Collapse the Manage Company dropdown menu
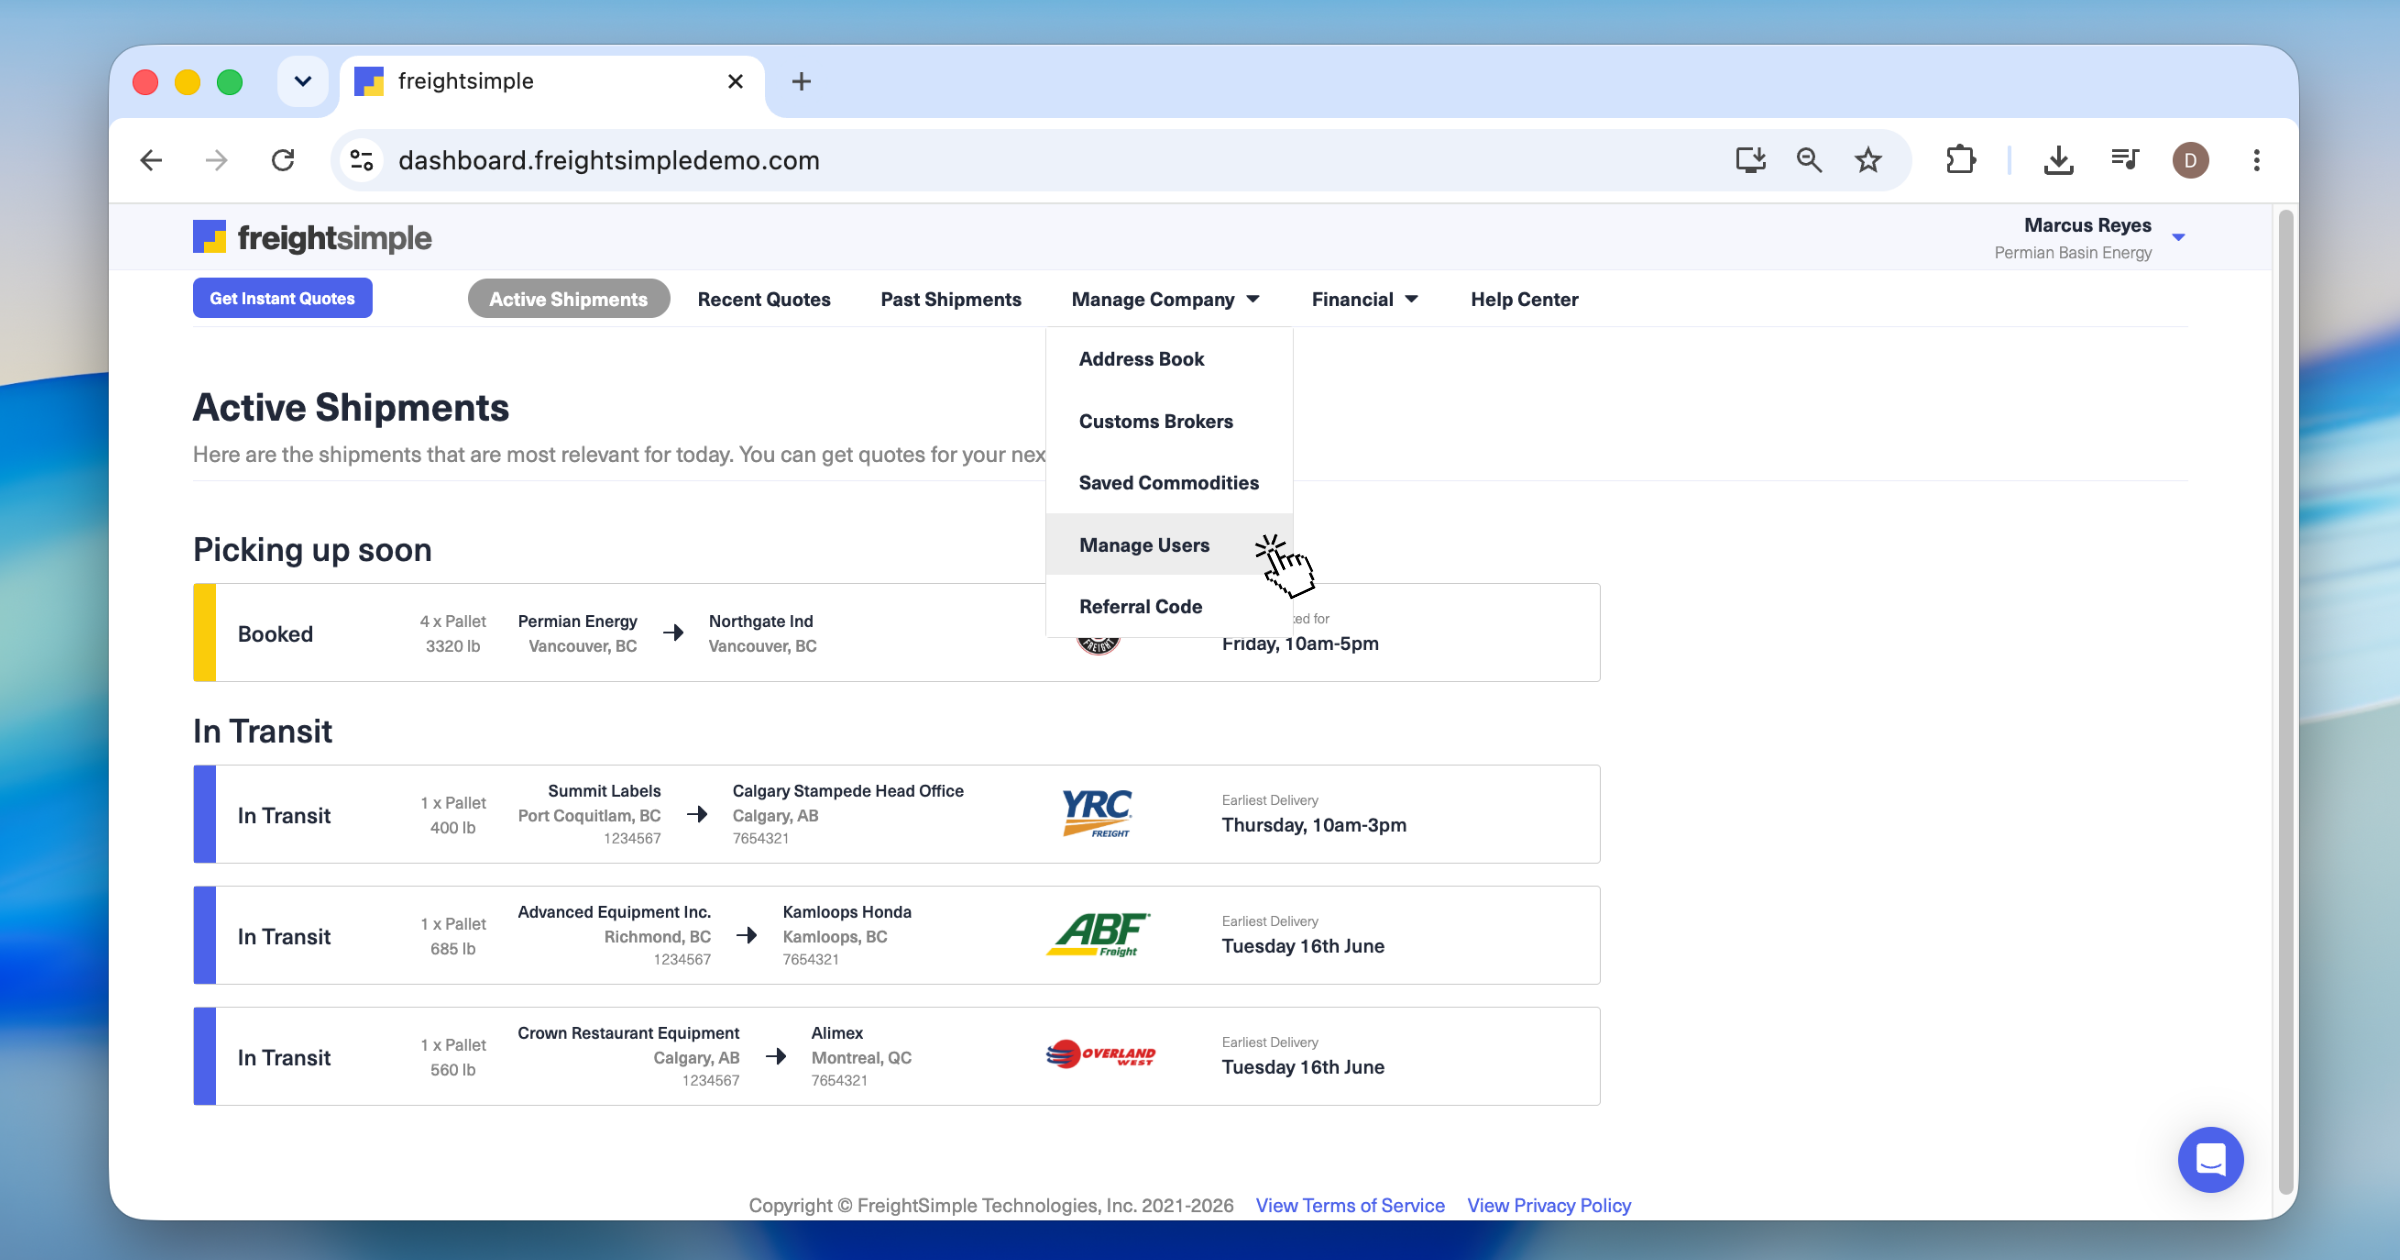 tap(1165, 299)
